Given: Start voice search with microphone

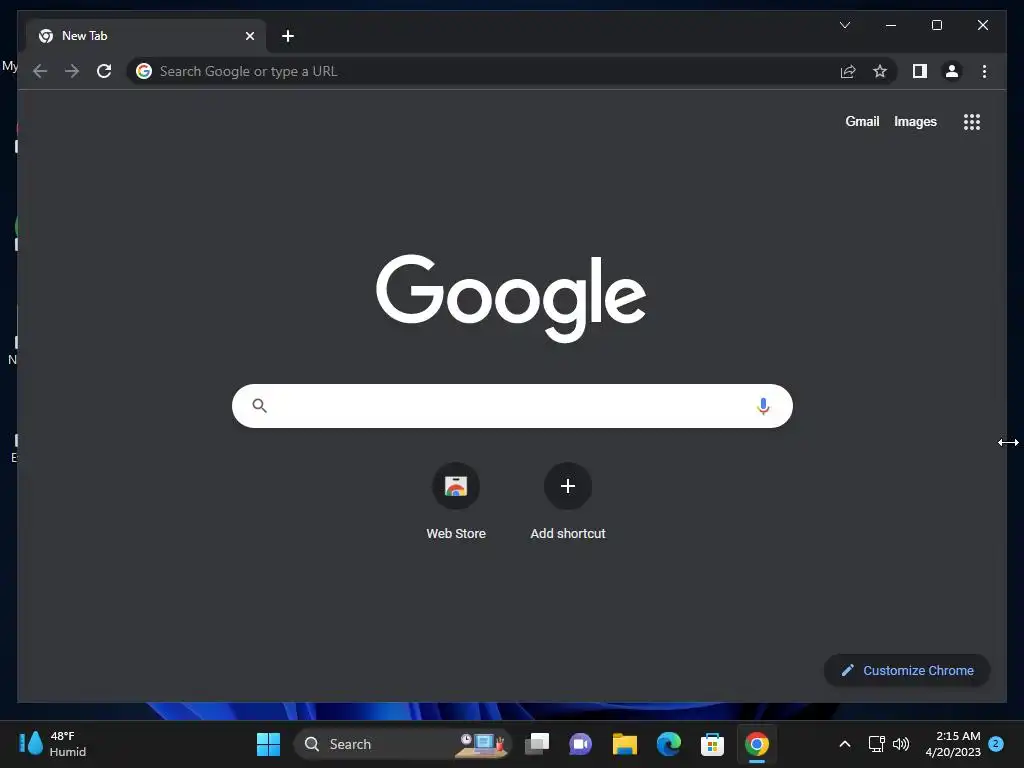Looking at the screenshot, I should tap(763, 406).
